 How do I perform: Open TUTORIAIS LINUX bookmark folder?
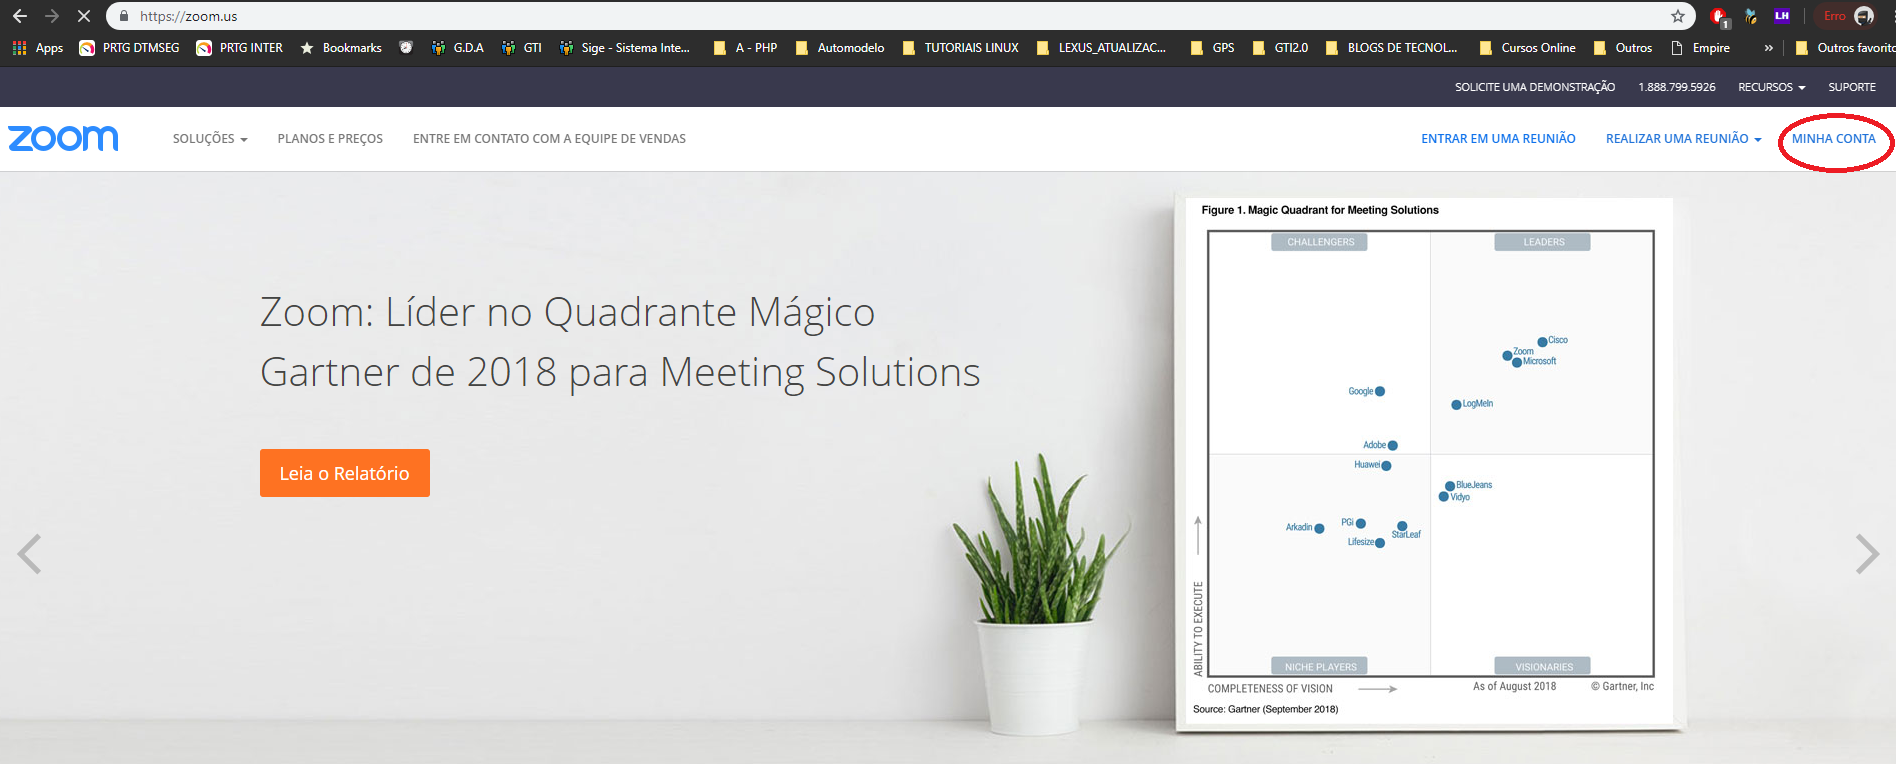pos(960,48)
